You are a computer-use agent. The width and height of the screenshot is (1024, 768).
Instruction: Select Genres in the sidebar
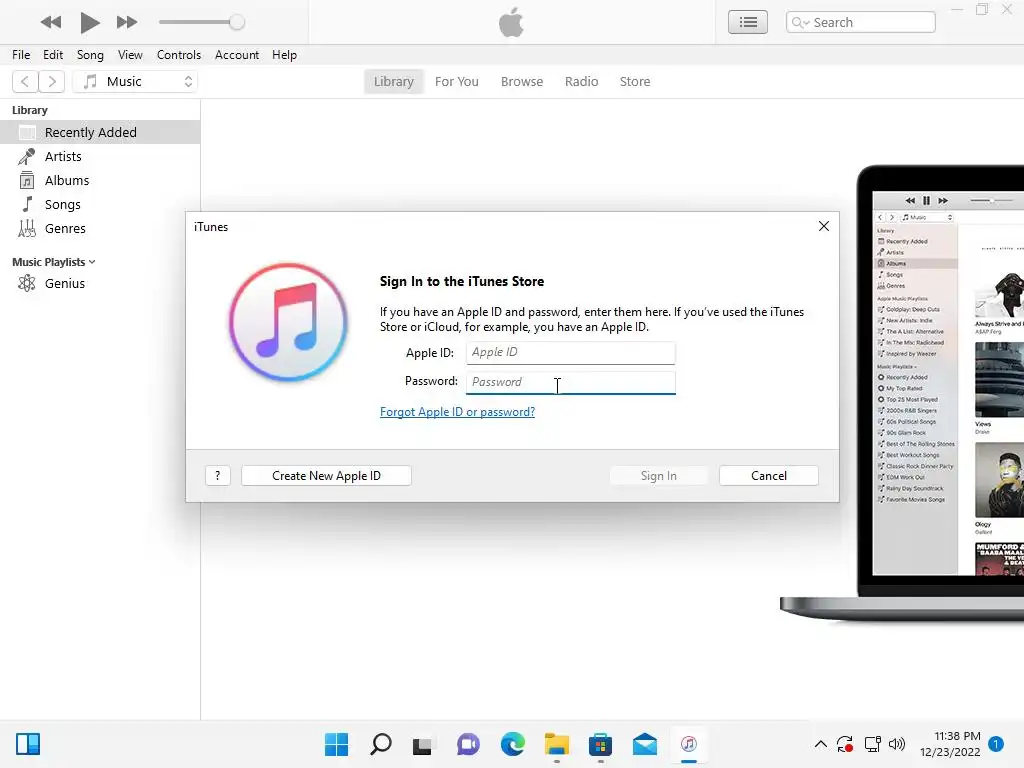point(100,229)
